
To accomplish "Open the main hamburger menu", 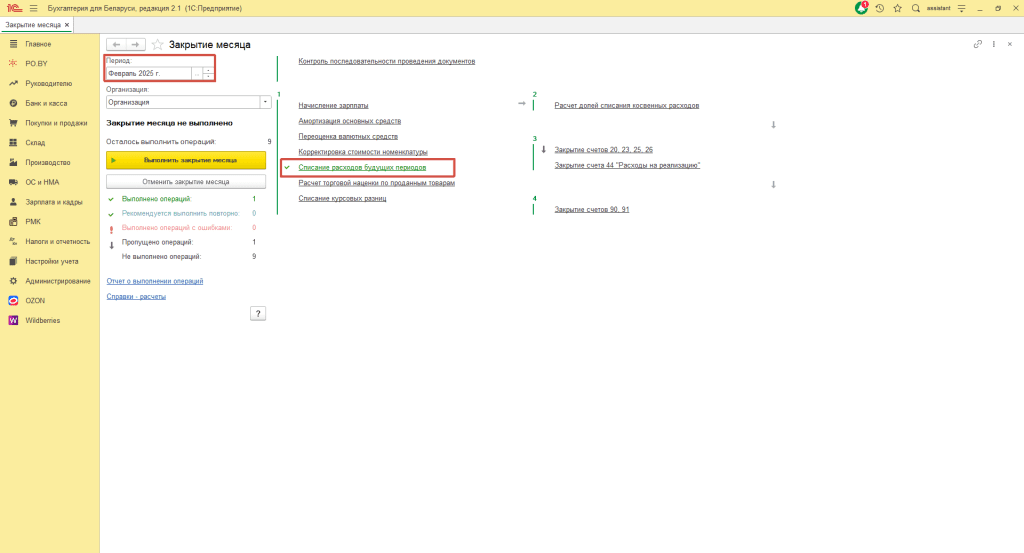I will pos(33,8).
